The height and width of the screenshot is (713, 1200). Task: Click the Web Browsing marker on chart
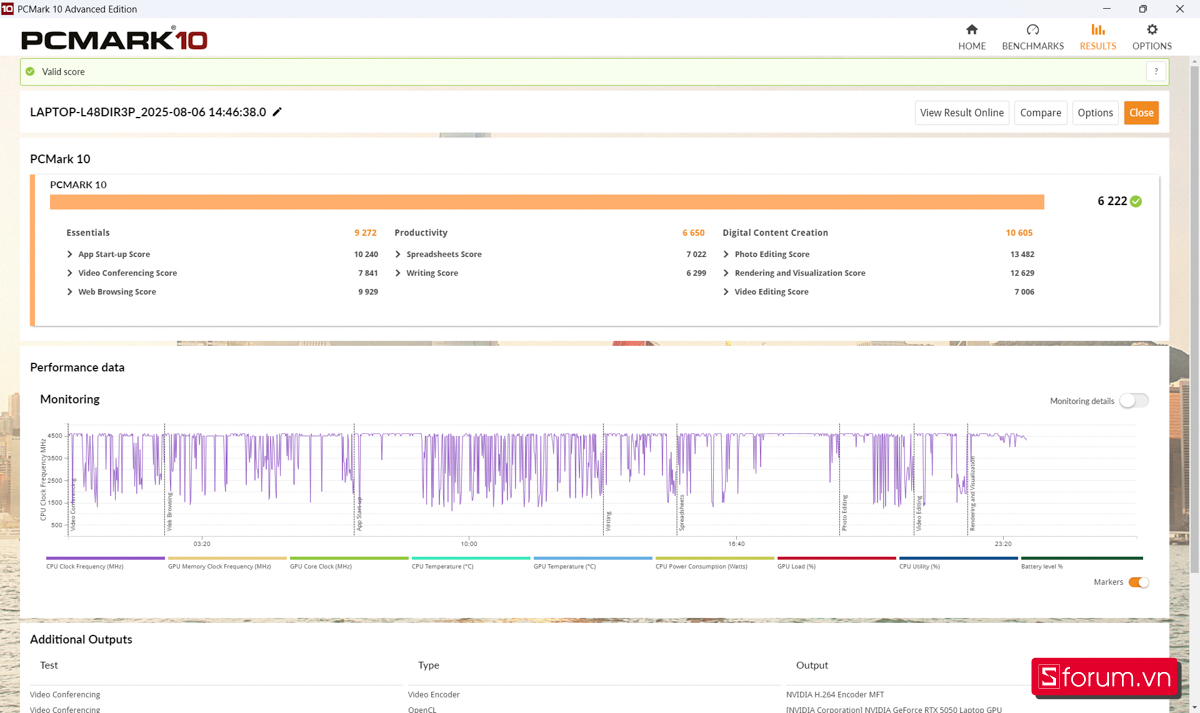point(169,511)
